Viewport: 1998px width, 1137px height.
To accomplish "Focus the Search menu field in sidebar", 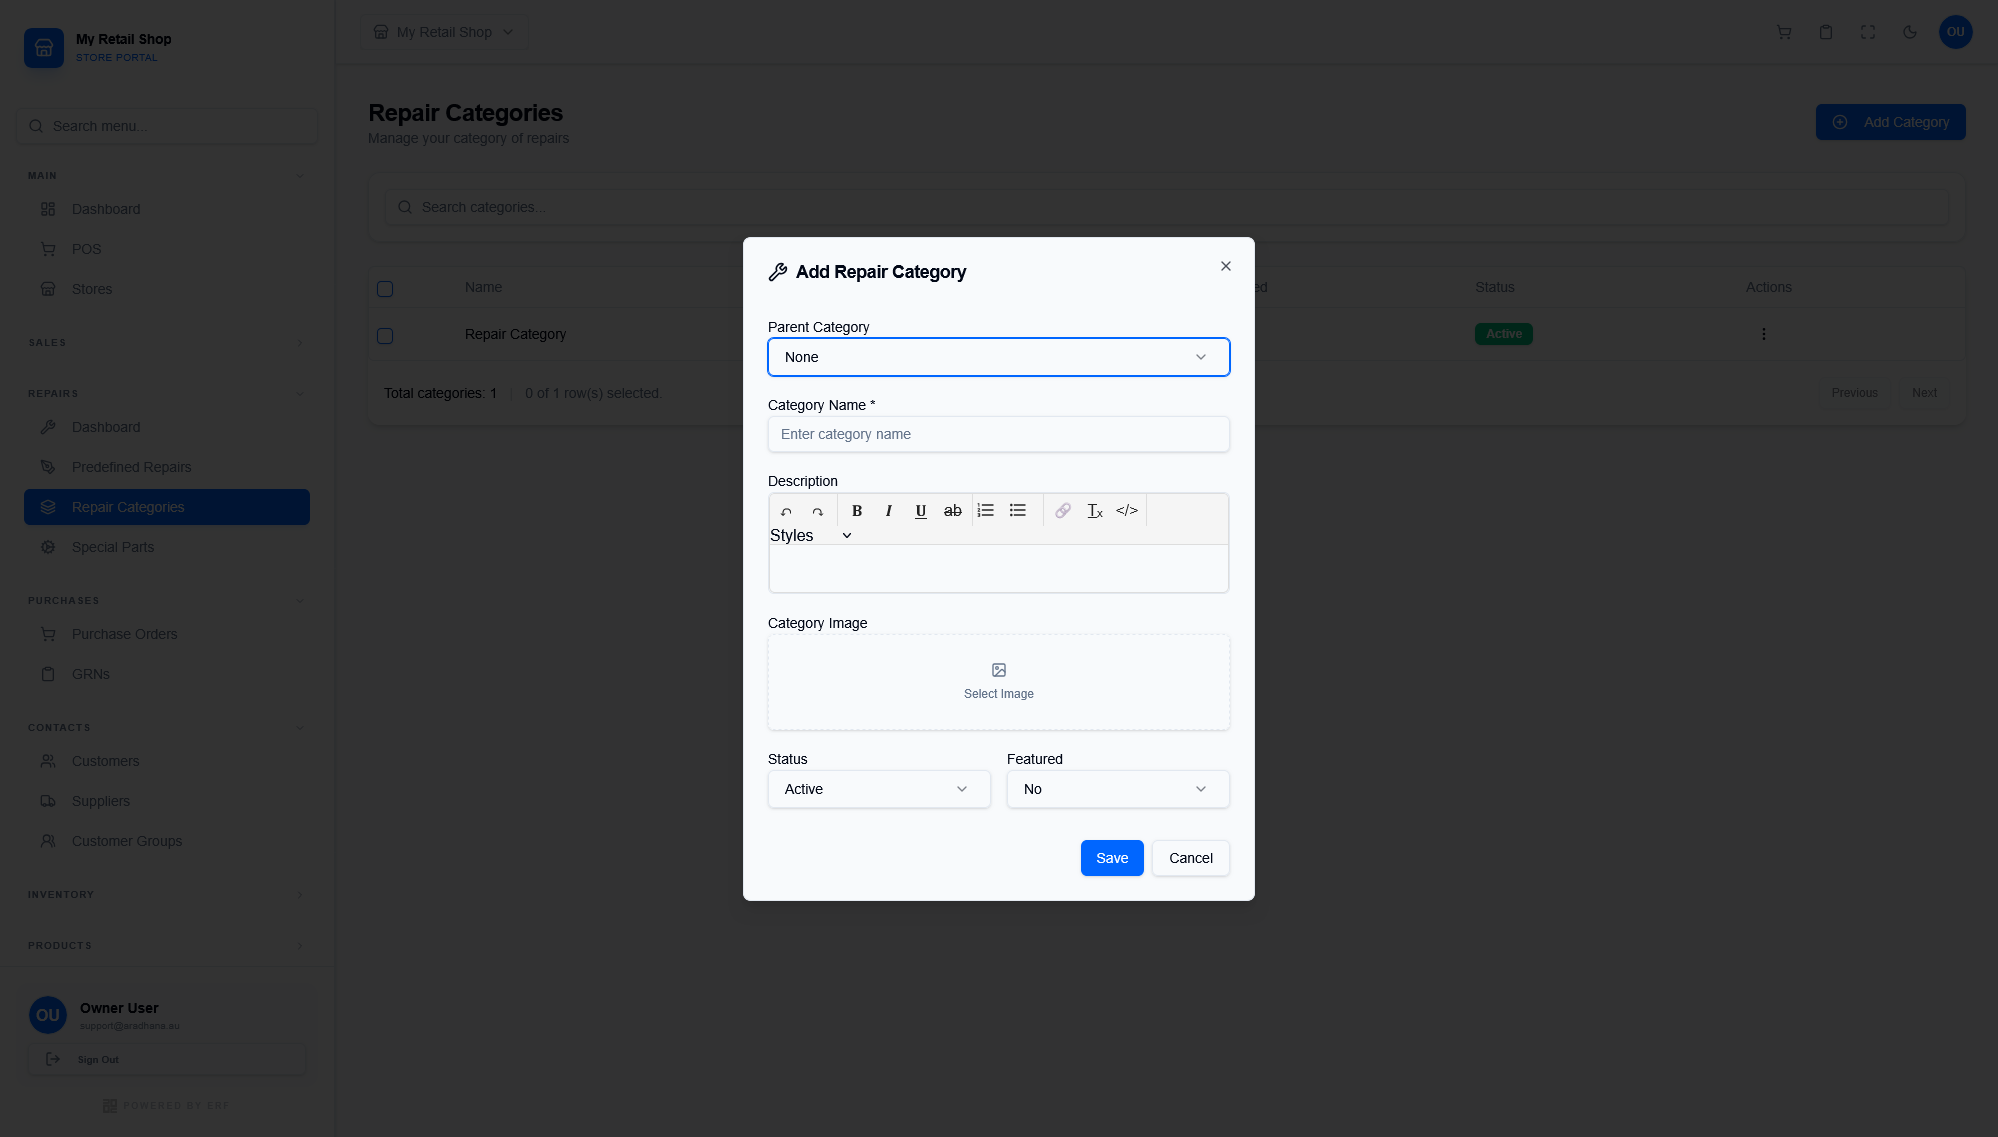I will point(167,126).
